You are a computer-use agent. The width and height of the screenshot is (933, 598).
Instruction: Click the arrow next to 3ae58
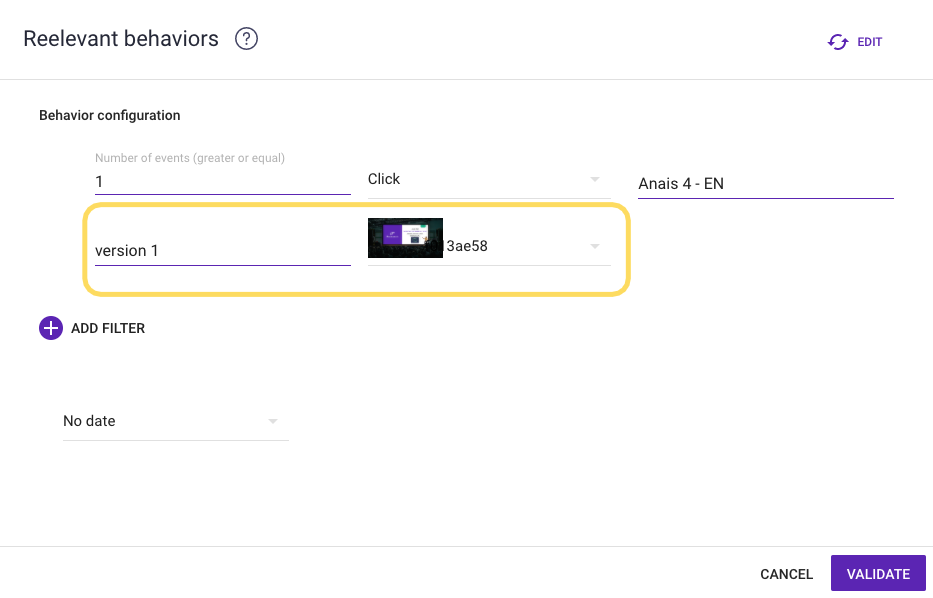point(595,246)
